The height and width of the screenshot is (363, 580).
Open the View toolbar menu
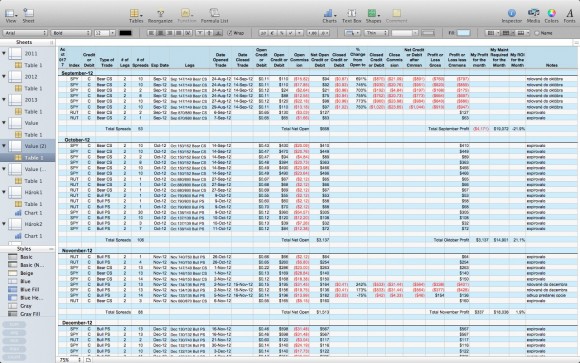(11, 16)
